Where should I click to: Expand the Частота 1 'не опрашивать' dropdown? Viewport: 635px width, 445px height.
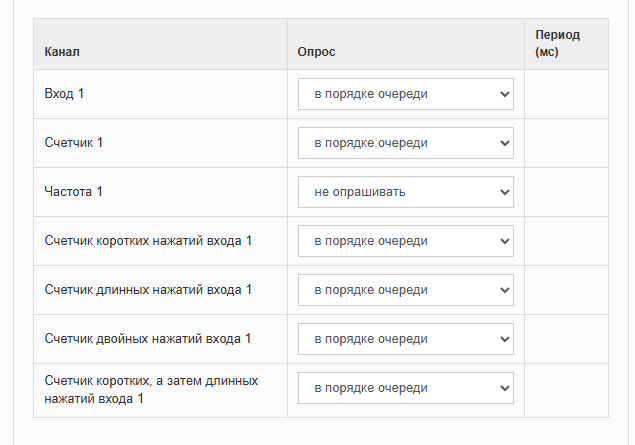point(405,192)
